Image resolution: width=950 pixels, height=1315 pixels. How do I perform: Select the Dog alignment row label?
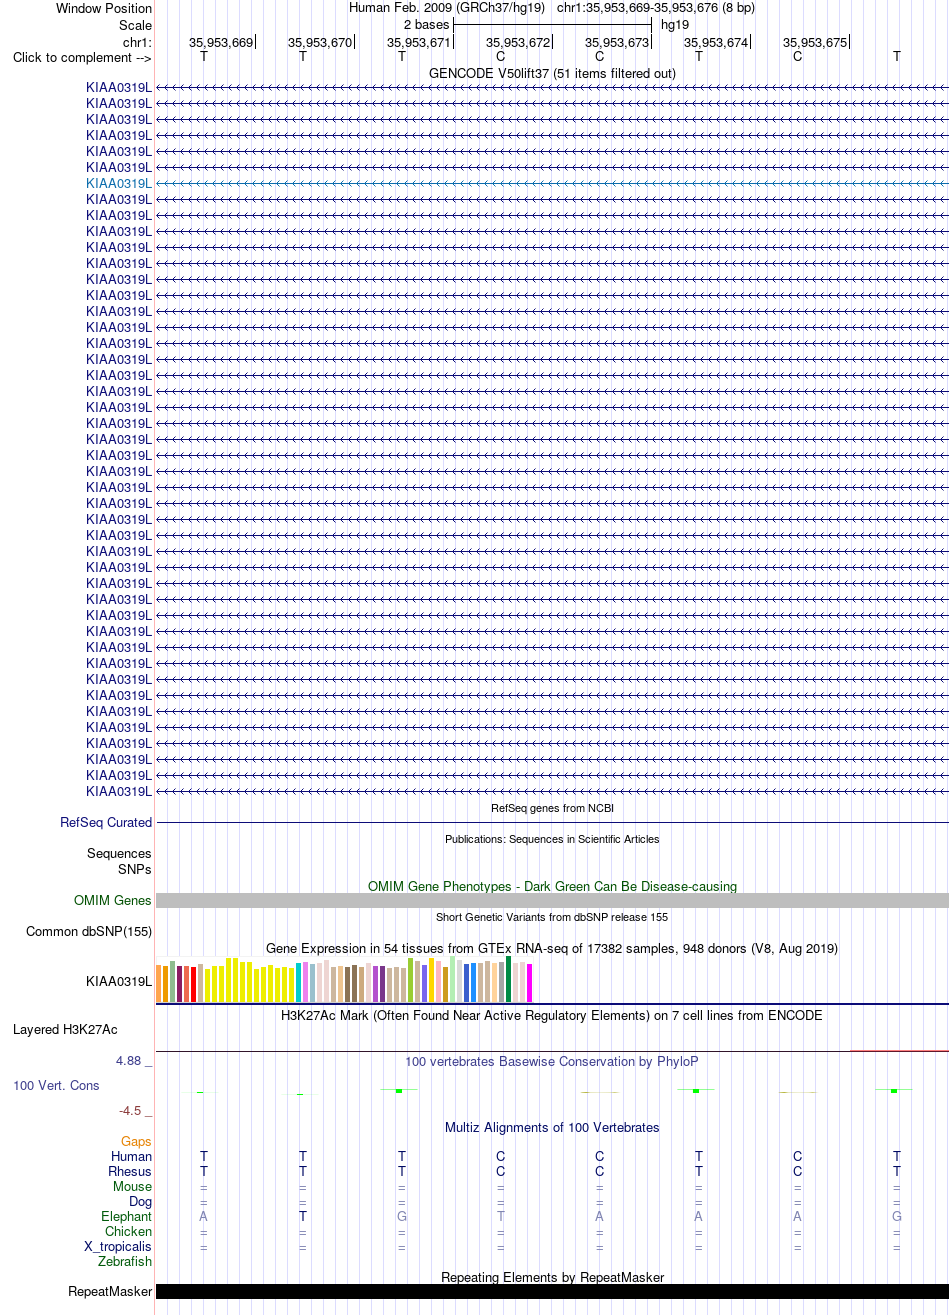click(x=140, y=1201)
